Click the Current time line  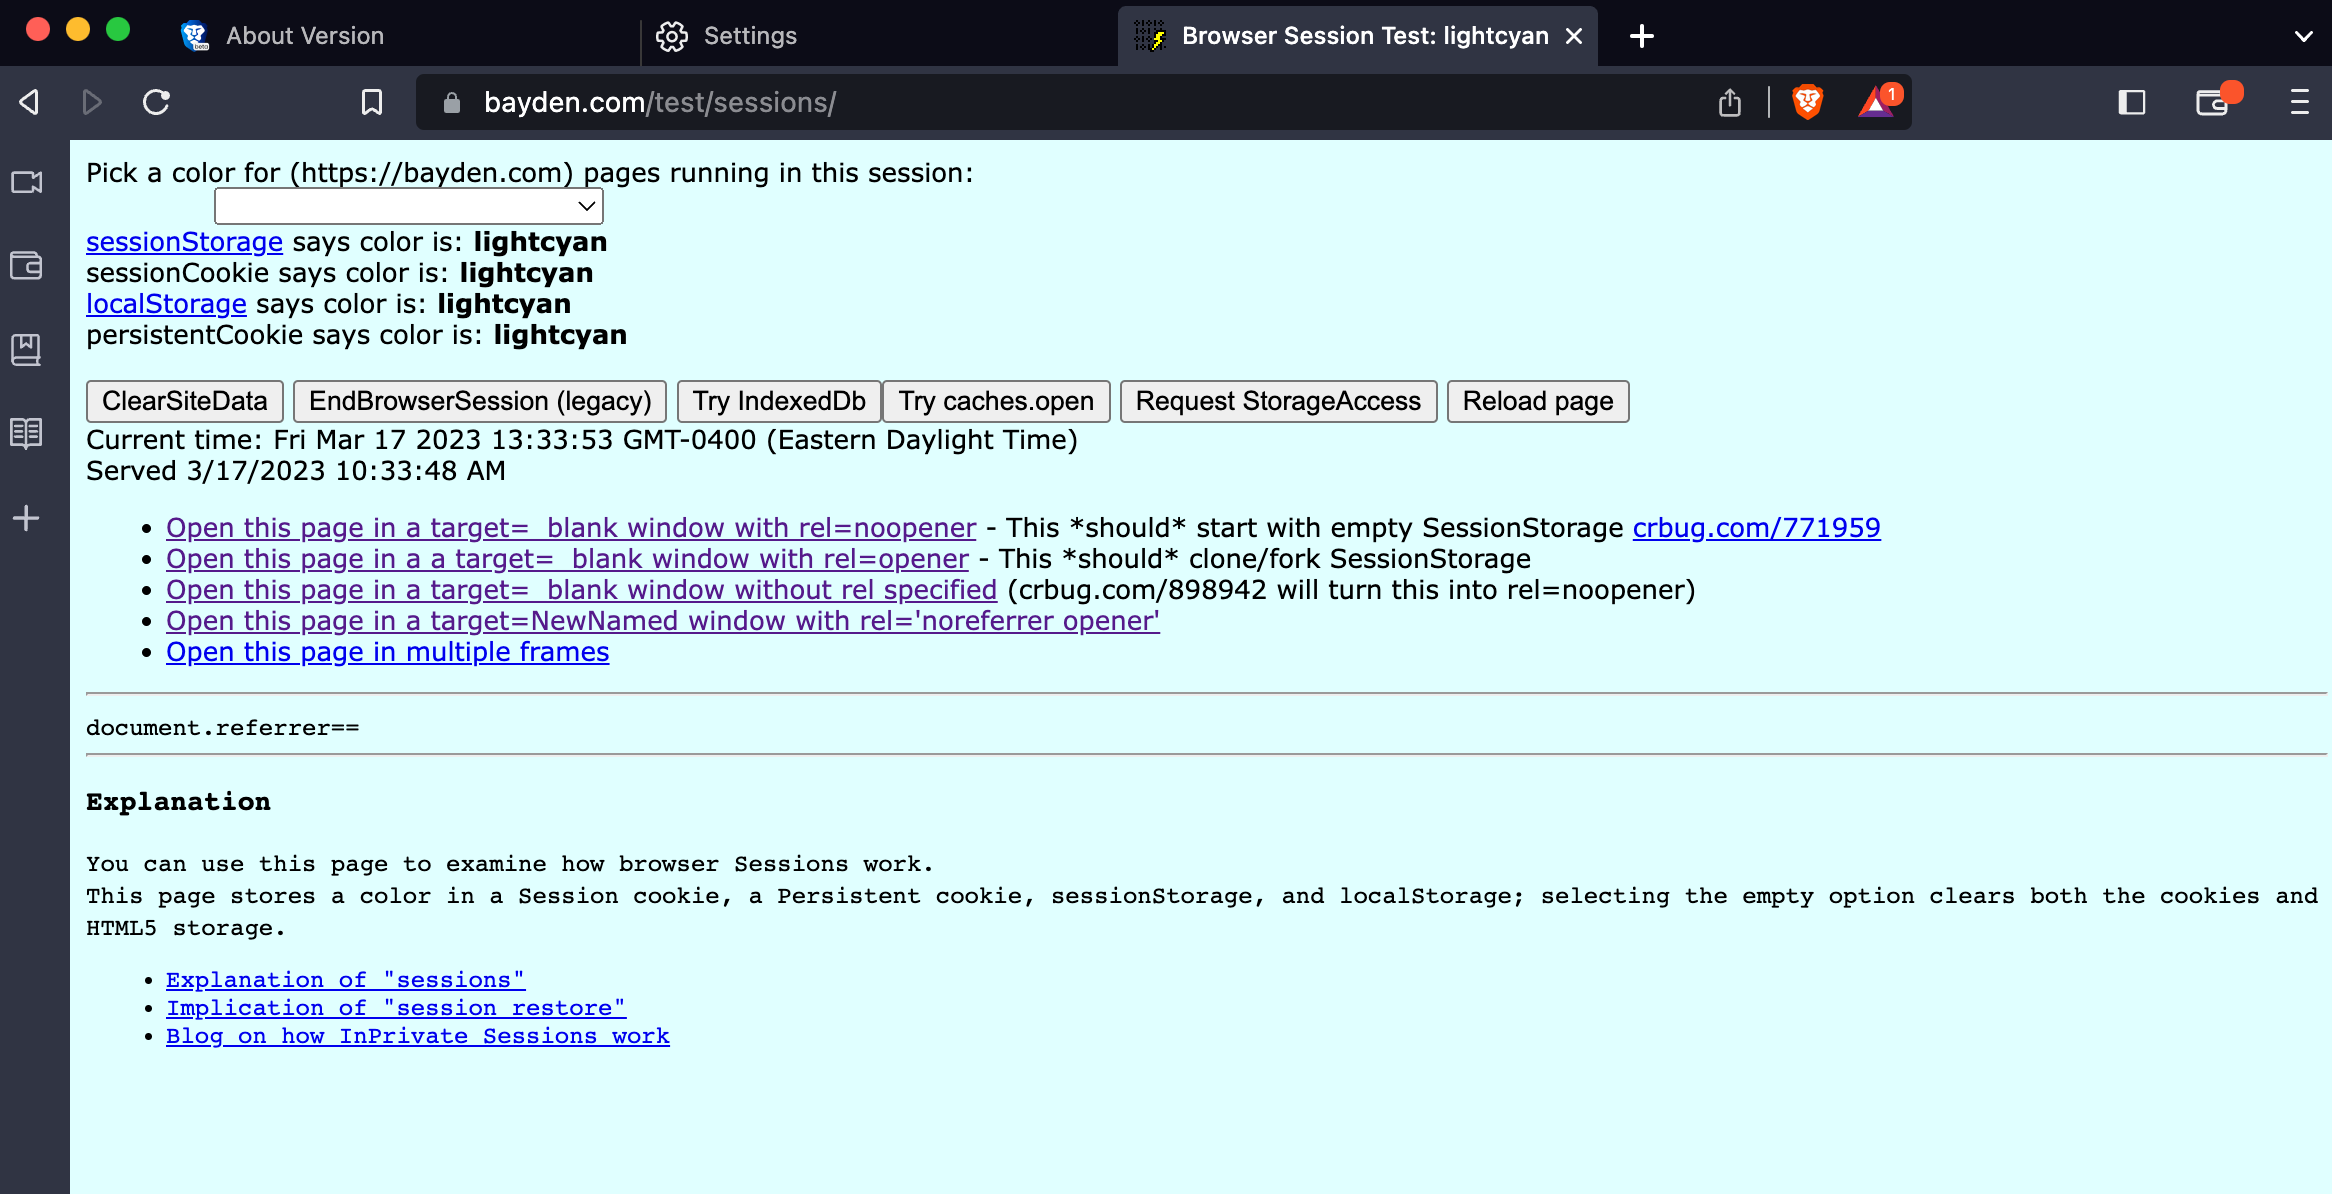point(582,440)
